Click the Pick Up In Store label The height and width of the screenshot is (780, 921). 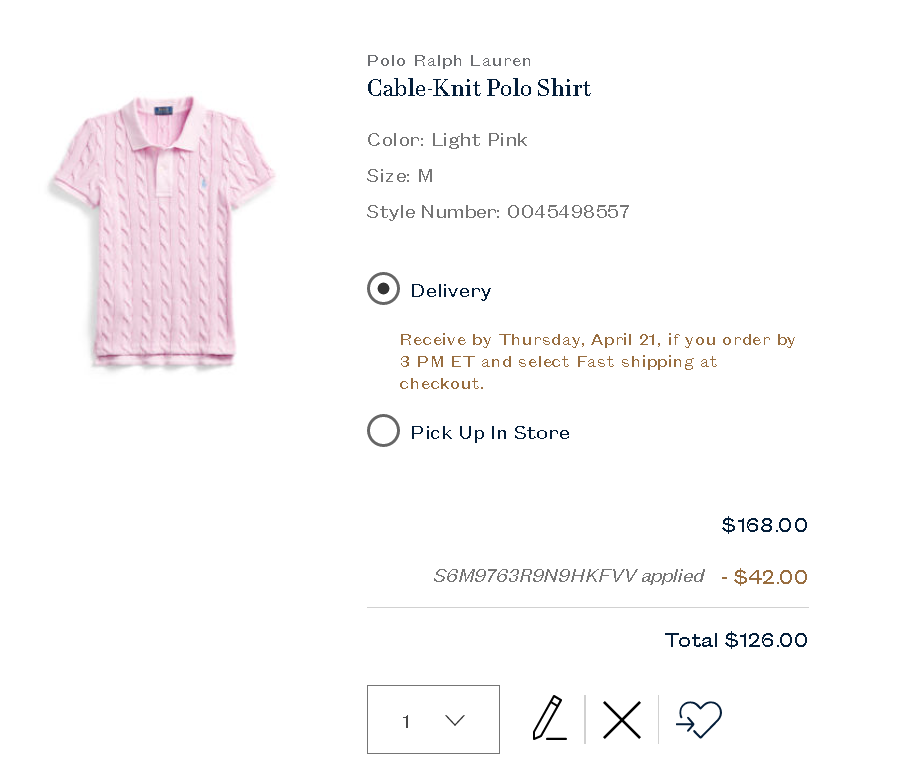click(x=490, y=433)
